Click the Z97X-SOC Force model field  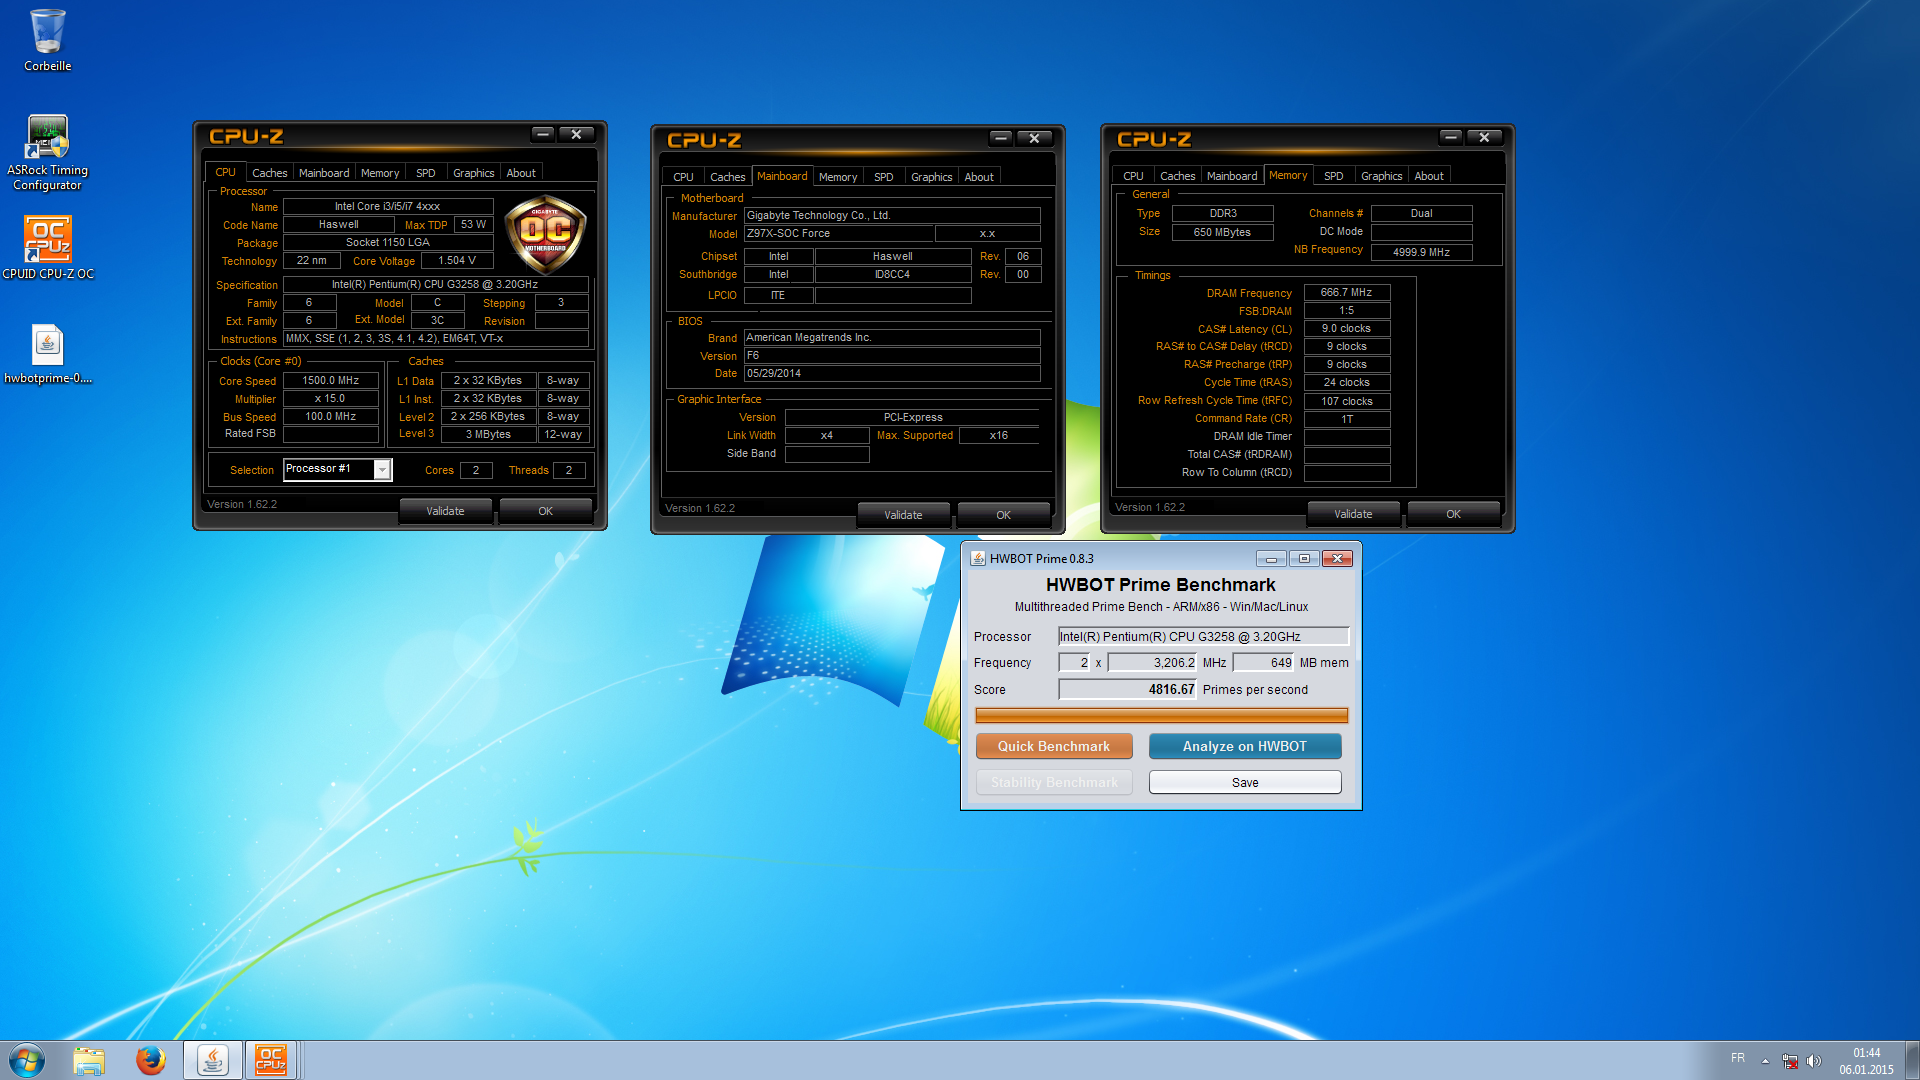[839, 233]
